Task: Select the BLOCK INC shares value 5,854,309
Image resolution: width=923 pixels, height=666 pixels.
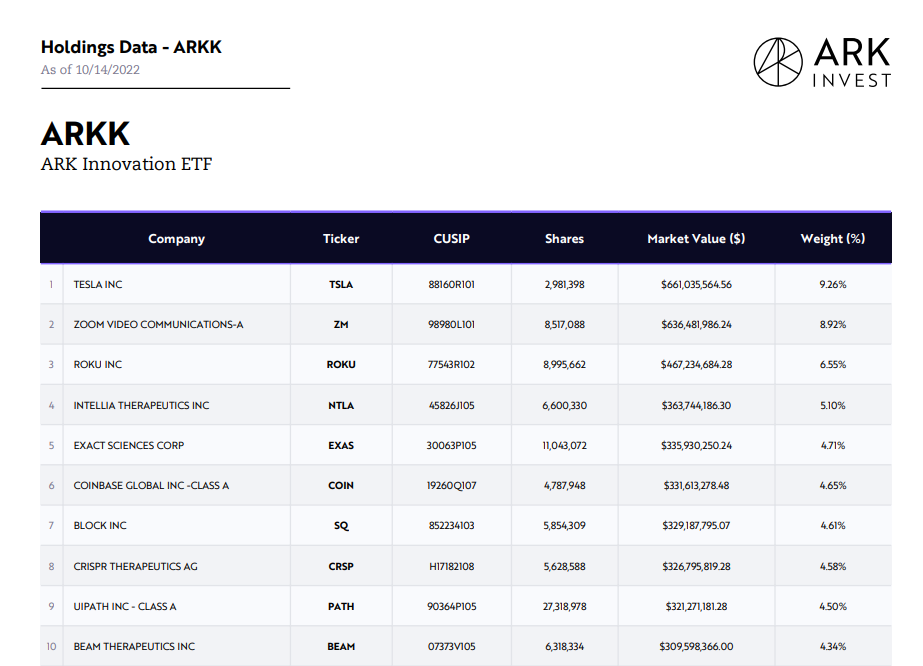Action: tap(565, 525)
